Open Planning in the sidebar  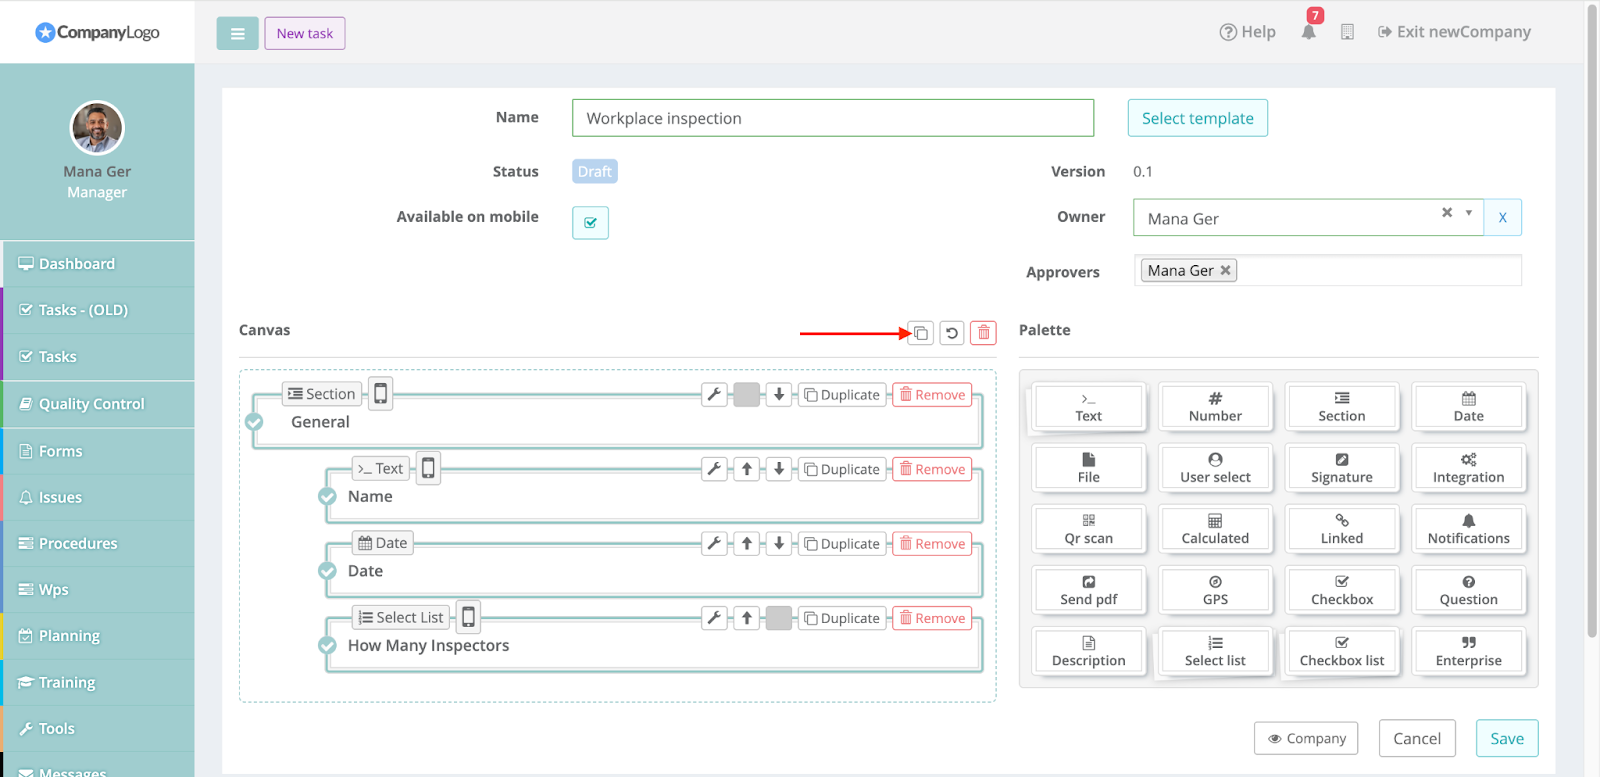tap(98, 636)
